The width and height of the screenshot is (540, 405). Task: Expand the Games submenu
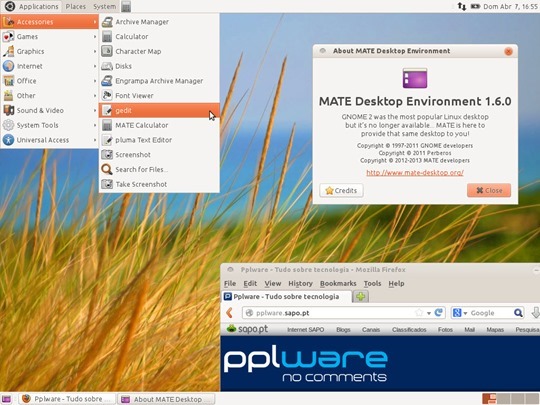tap(50, 37)
